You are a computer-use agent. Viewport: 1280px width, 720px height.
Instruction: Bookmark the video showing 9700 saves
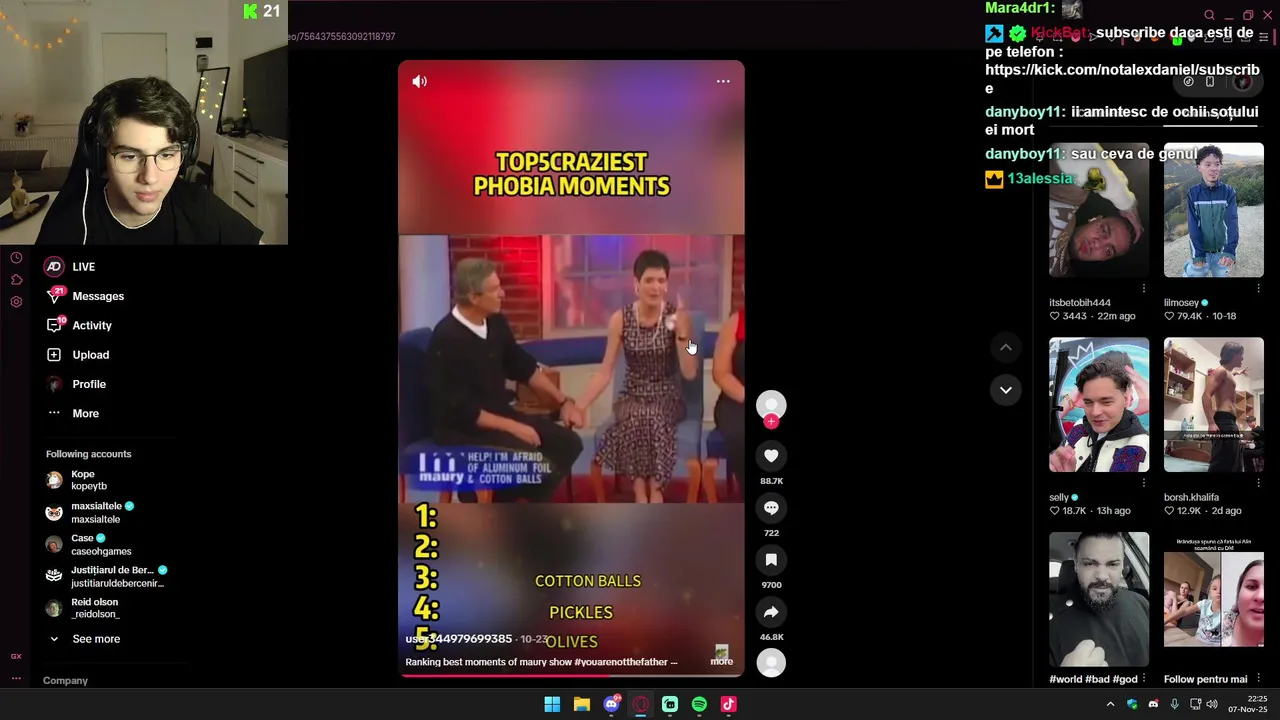(x=771, y=560)
